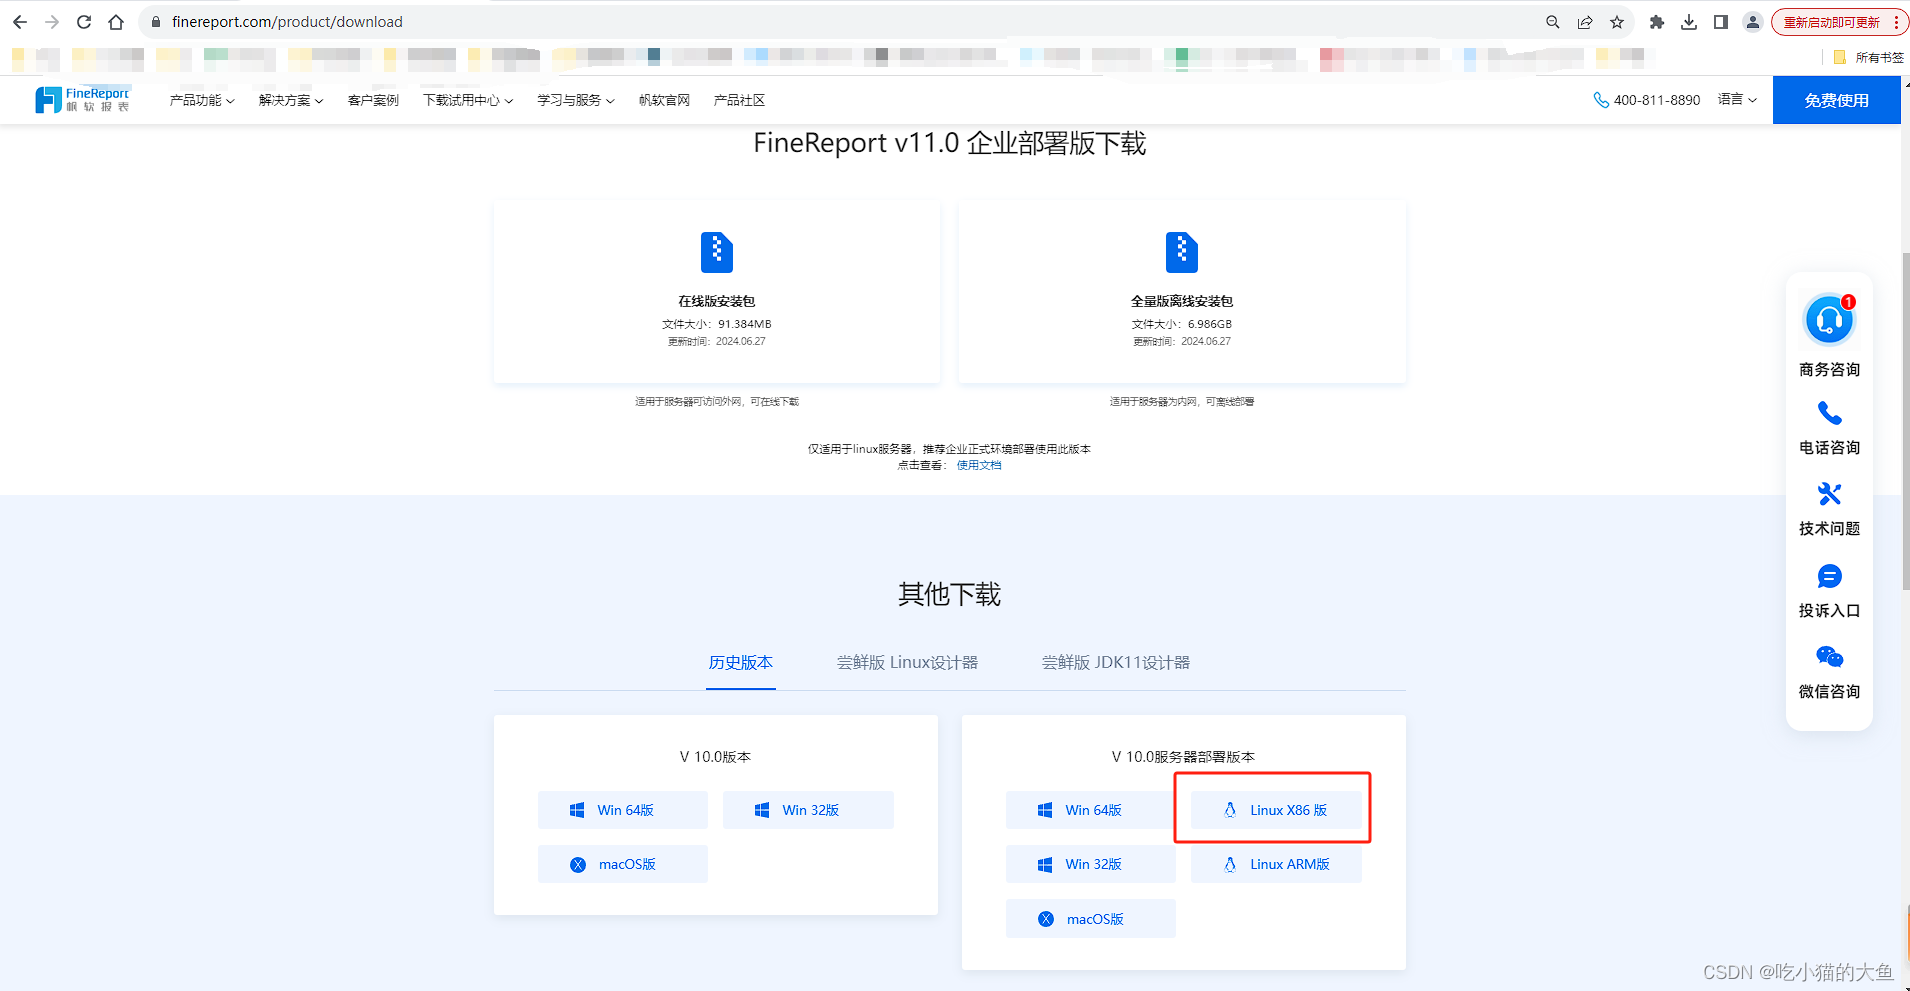Download server deployment Linux X86 版

[x=1276, y=810]
